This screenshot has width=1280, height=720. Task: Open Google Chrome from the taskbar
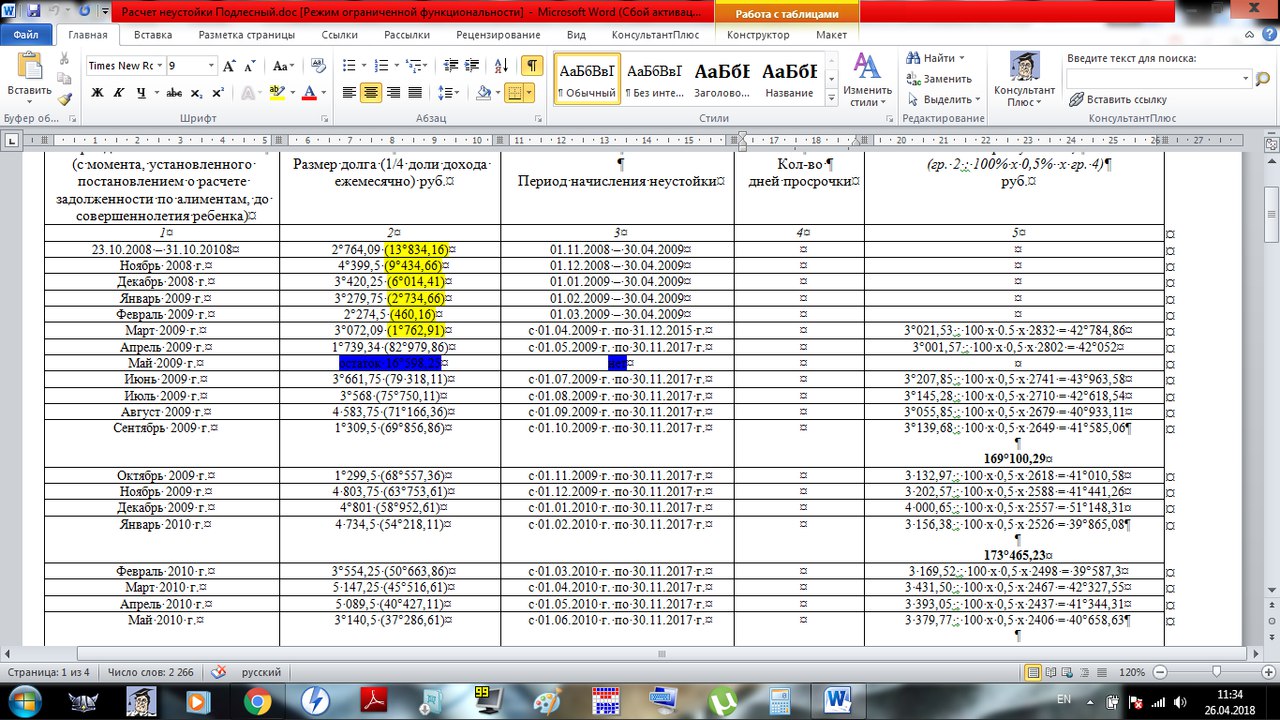tap(257, 700)
